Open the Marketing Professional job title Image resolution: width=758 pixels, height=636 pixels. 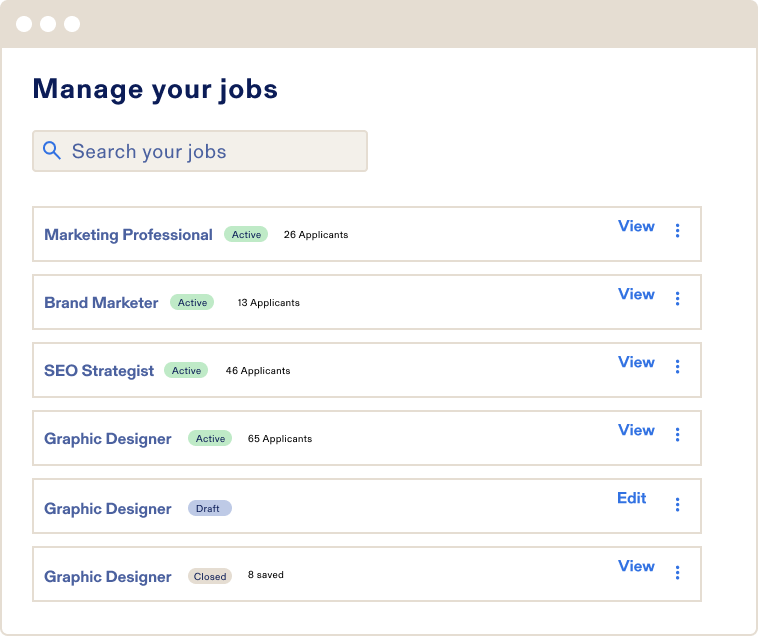pos(128,234)
